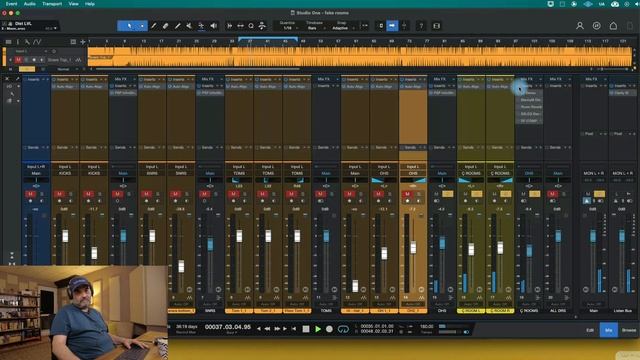Select the Listen speaker tool
Screen dimensions: 640x360
click(213, 26)
